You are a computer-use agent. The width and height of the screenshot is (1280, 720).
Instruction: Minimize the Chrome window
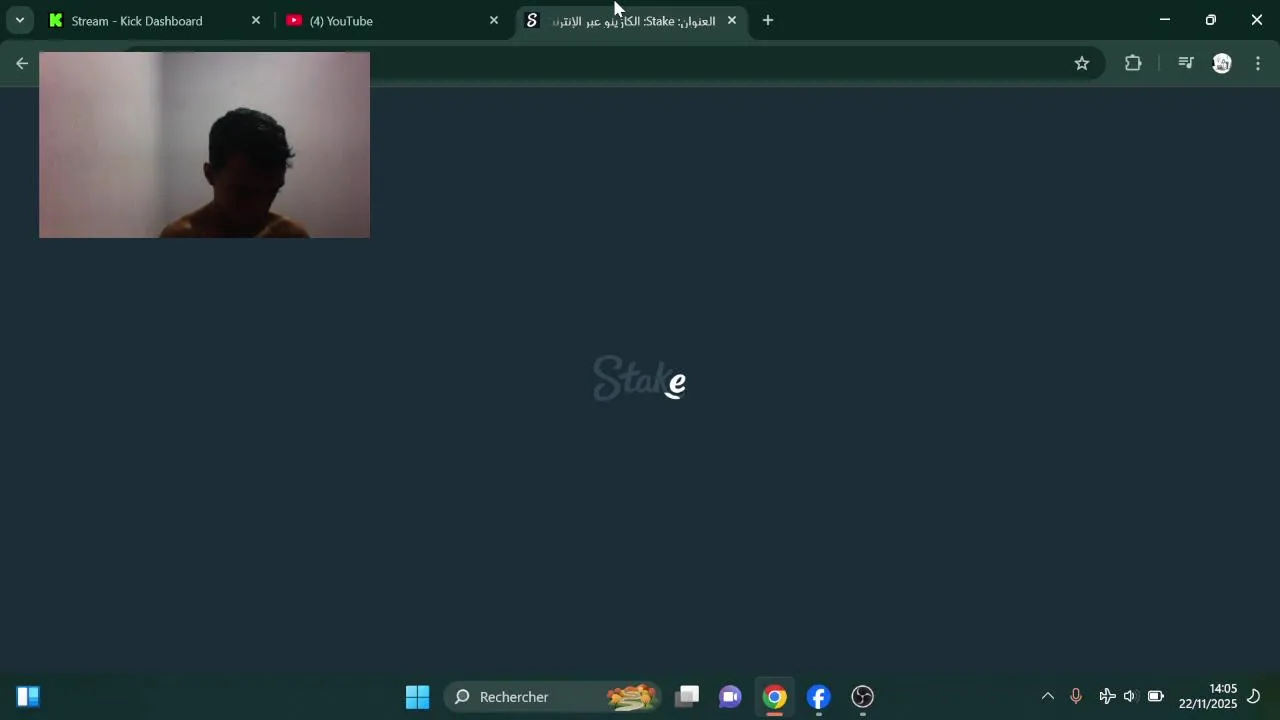pyautogui.click(x=1164, y=20)
